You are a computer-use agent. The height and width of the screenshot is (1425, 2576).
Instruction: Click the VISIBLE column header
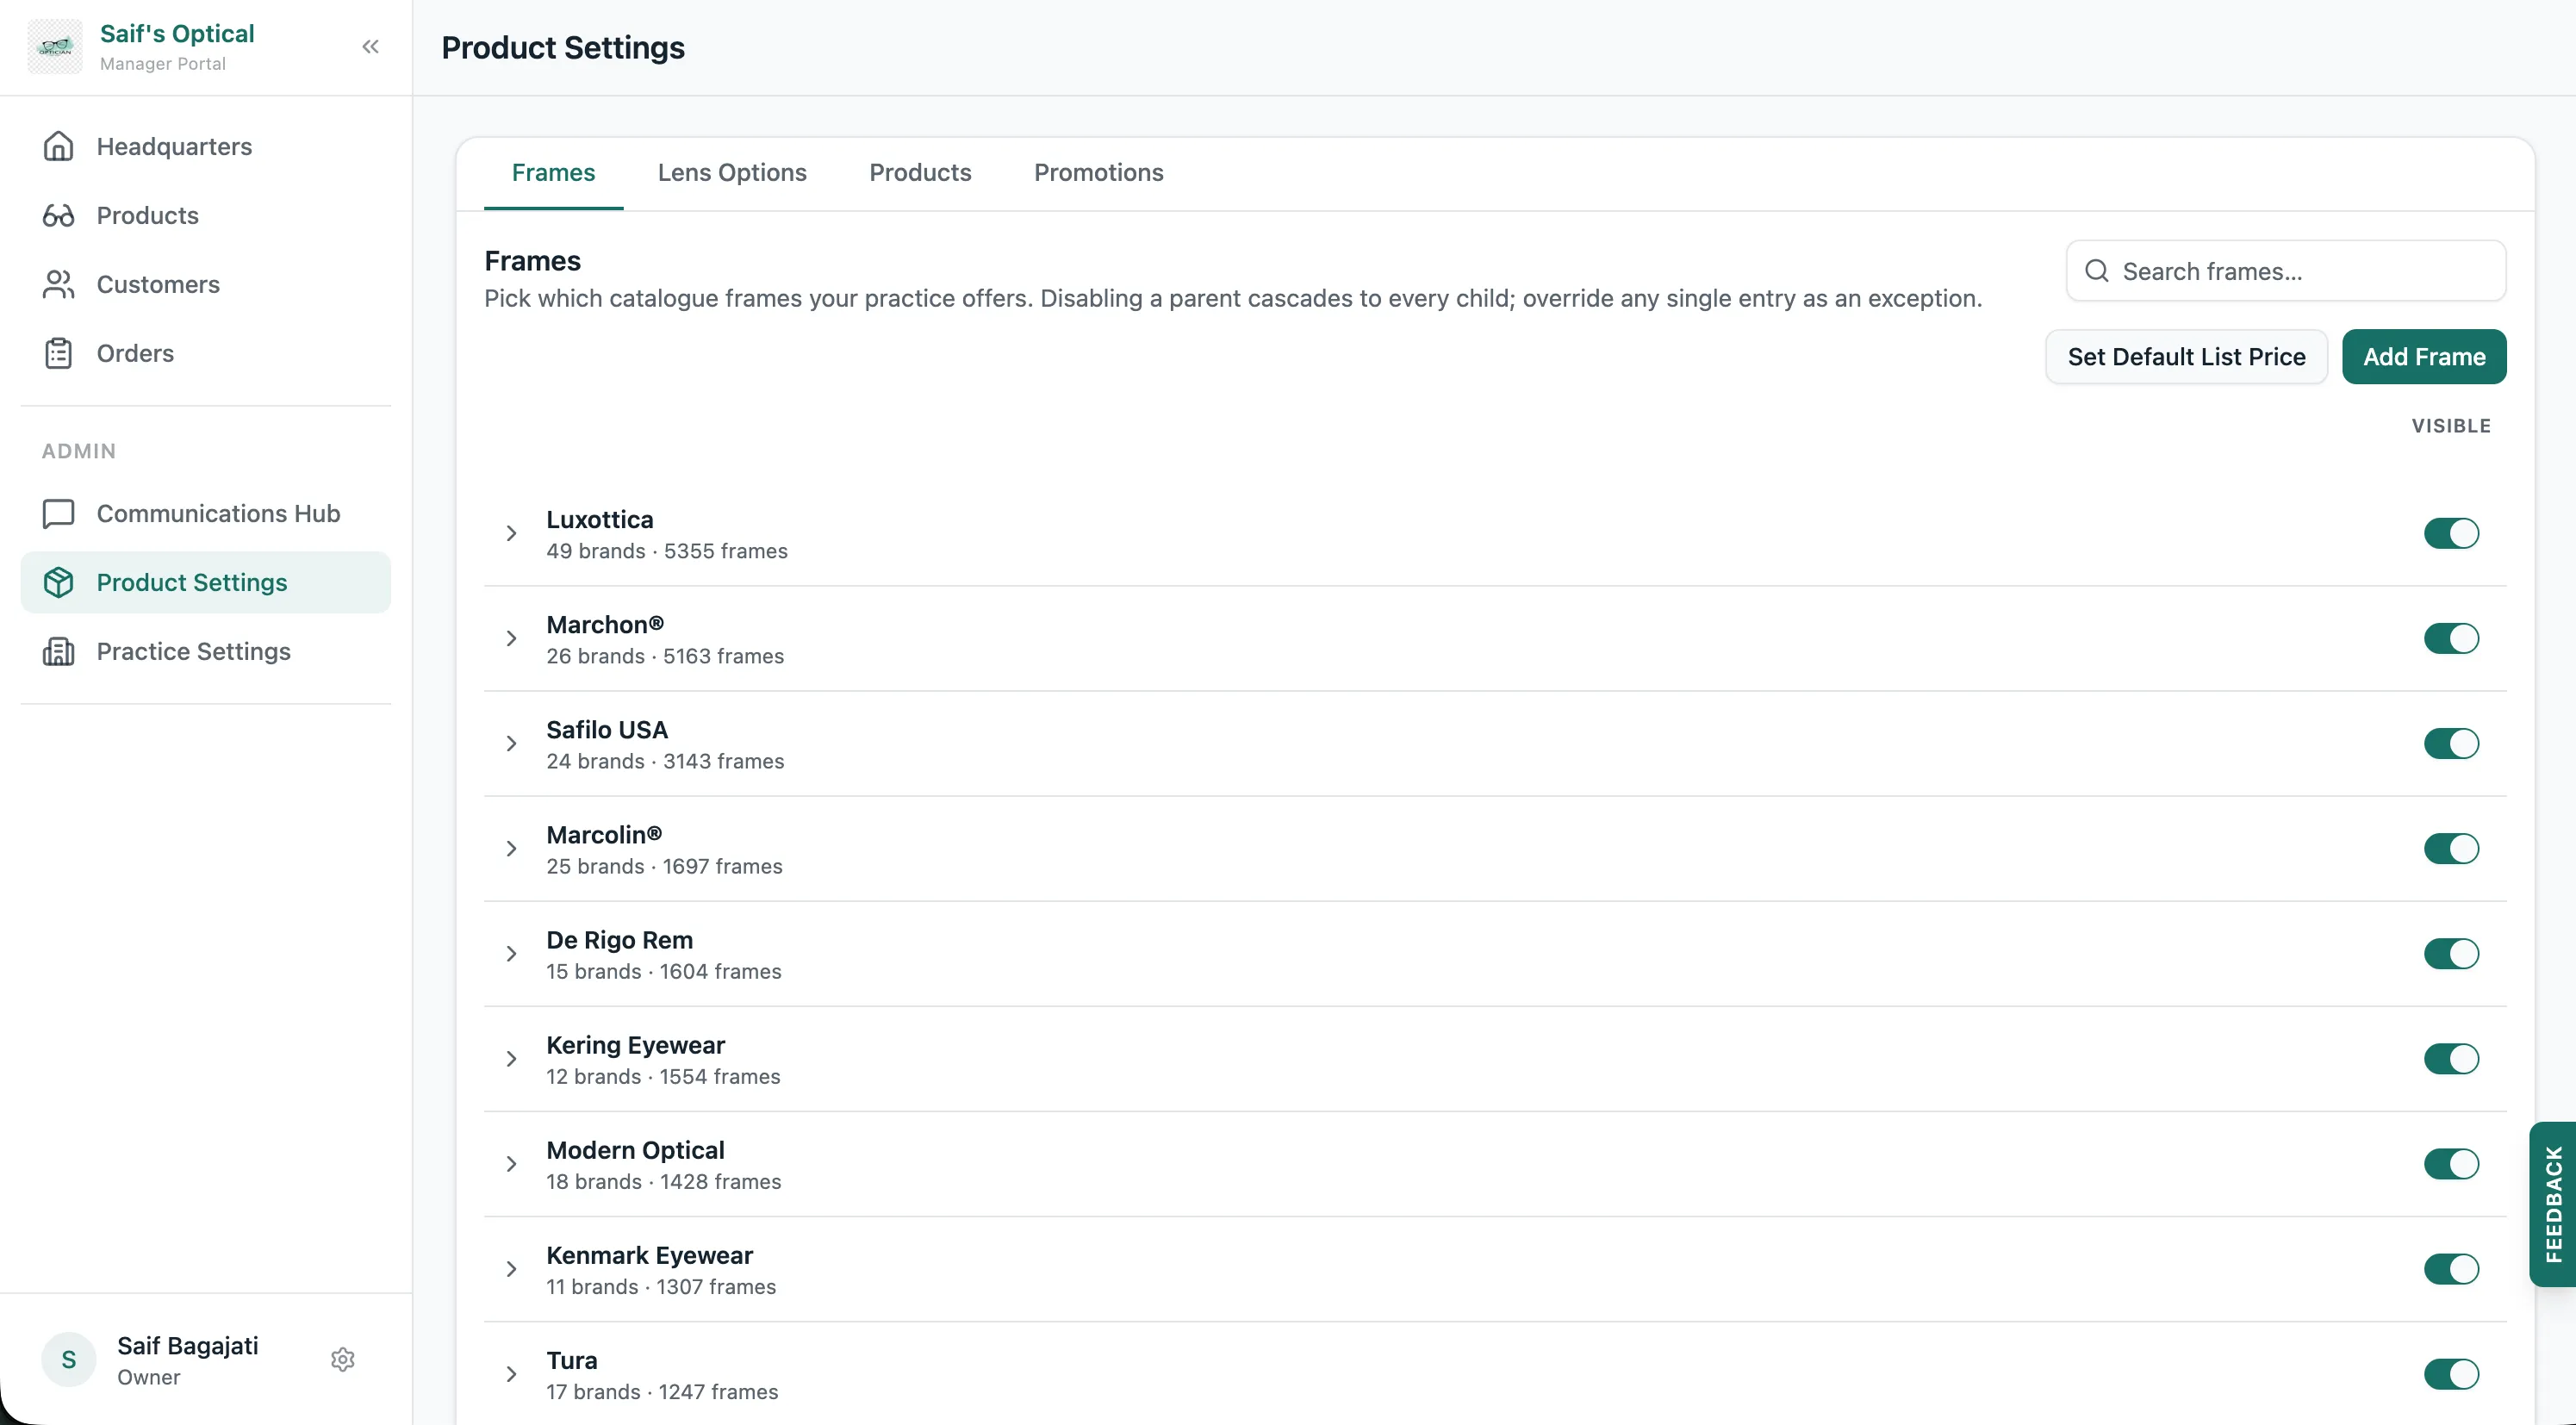click(2451, 425)
